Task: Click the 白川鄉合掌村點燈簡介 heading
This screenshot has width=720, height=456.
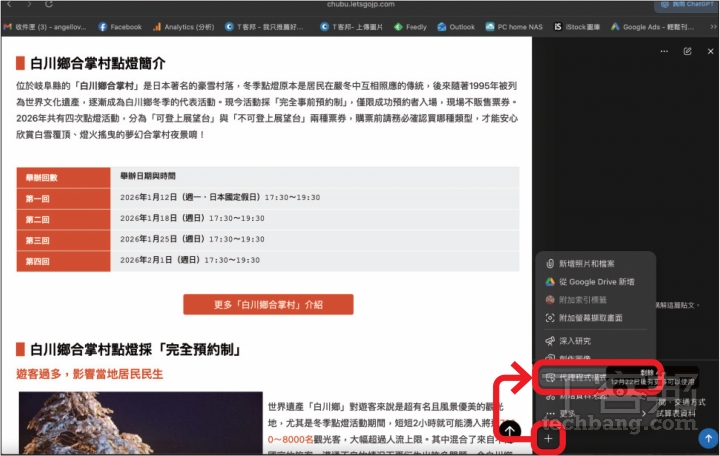Action: [97, 63]
